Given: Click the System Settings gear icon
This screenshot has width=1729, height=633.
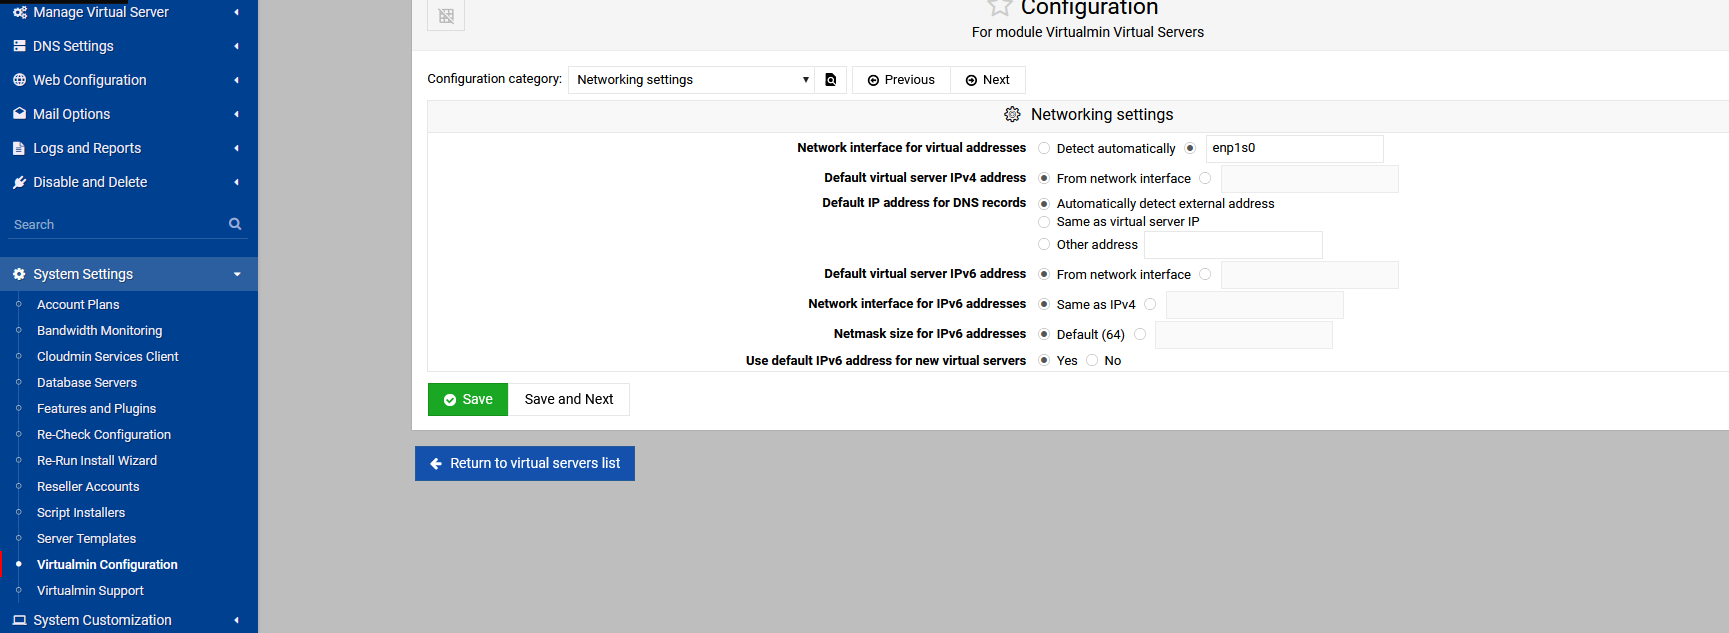Looking at the screenshot, I should 19,274.
